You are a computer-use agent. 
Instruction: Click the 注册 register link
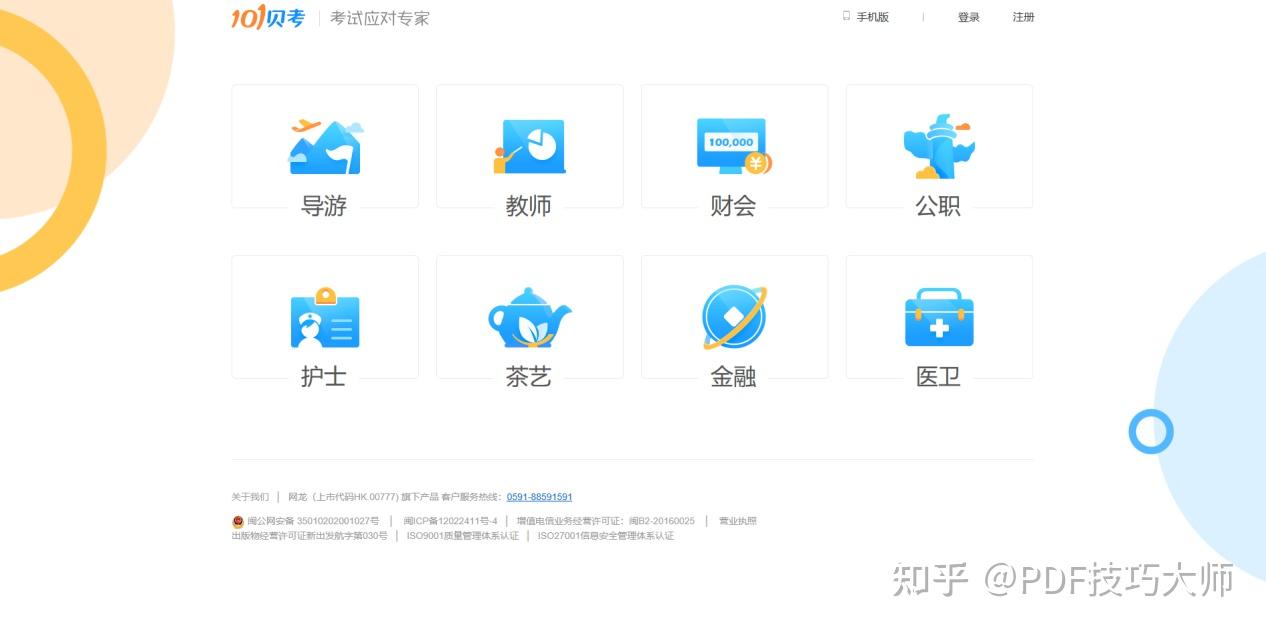pyautogui.click(x=1023, y=17)
